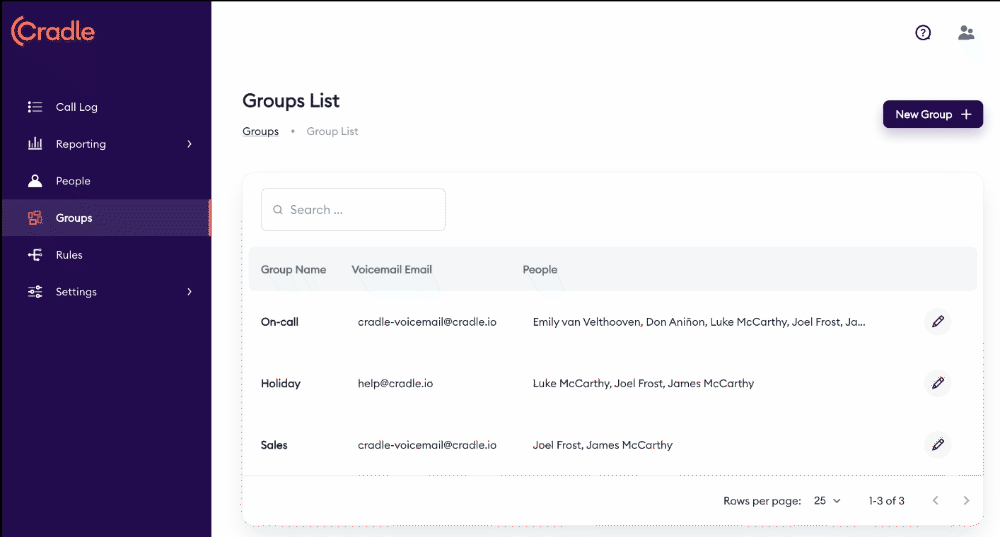Open the help question mark icon
The image size is (1000, 537).
923,33
